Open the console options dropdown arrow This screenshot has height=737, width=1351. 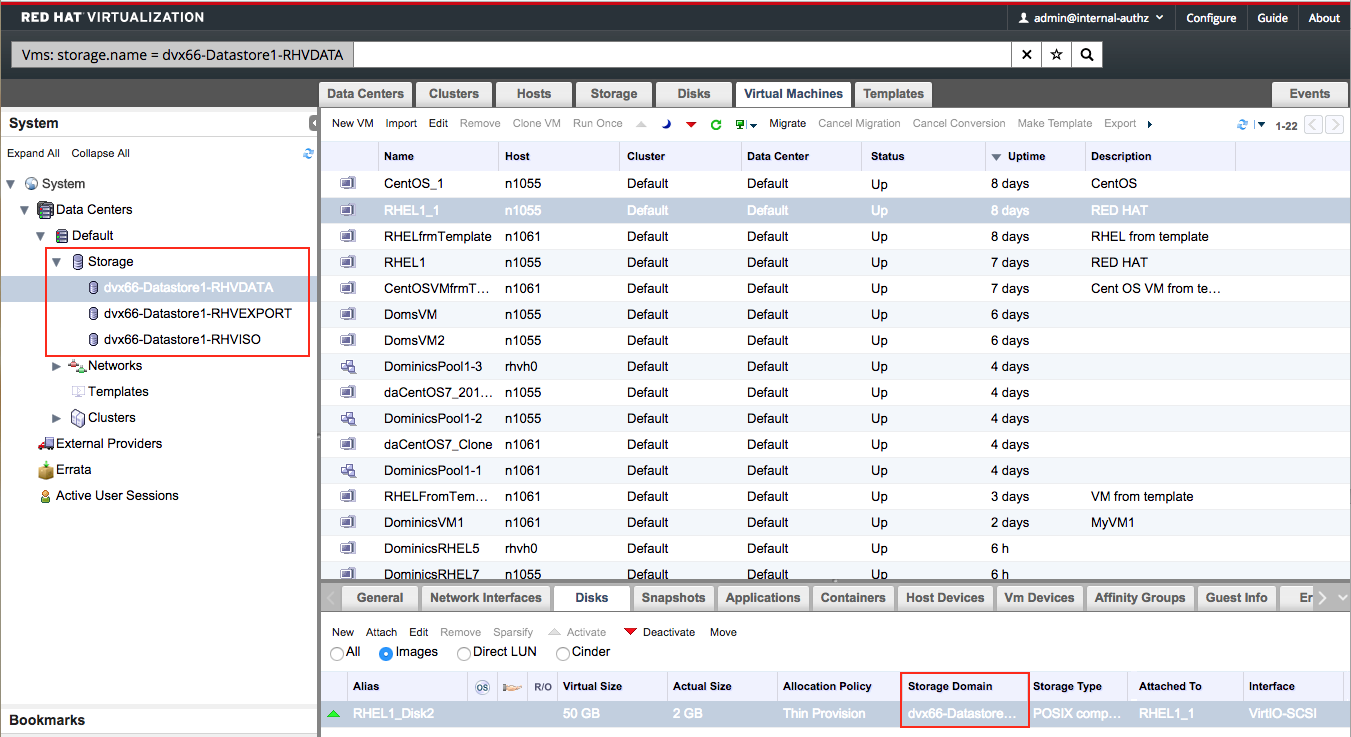tap(753, 125)
